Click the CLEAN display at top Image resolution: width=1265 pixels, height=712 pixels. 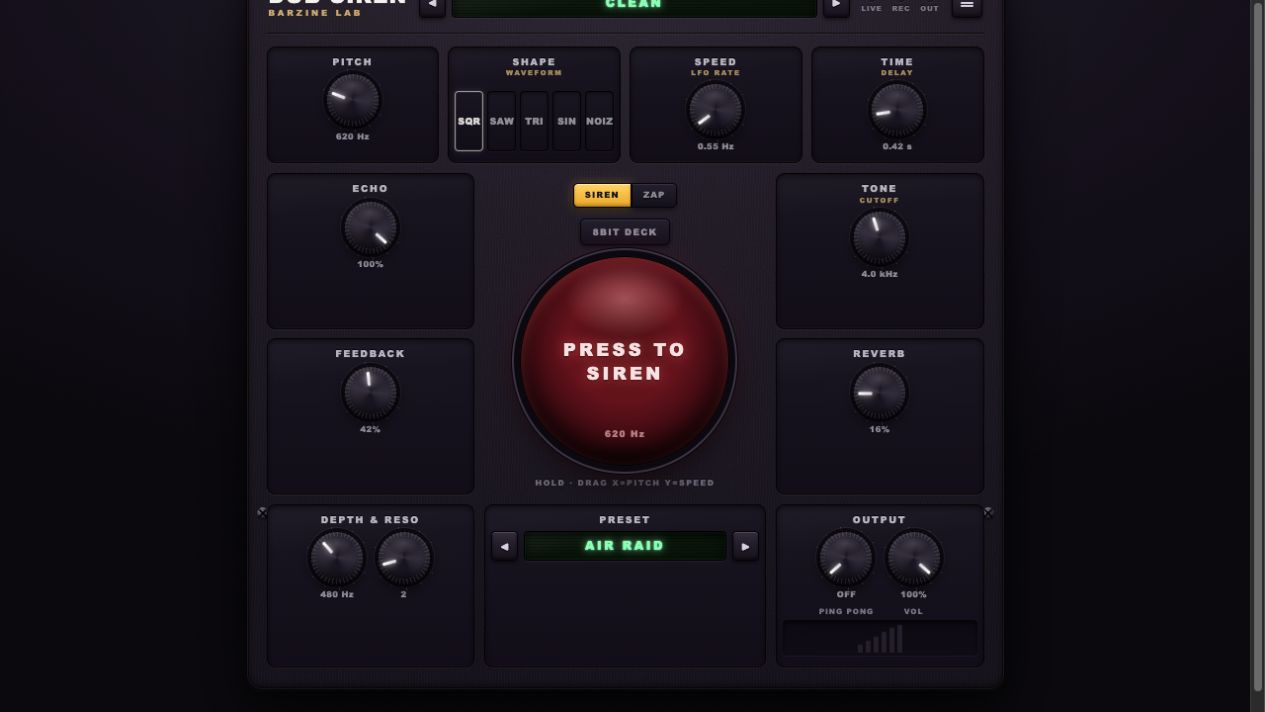point(634,6)
